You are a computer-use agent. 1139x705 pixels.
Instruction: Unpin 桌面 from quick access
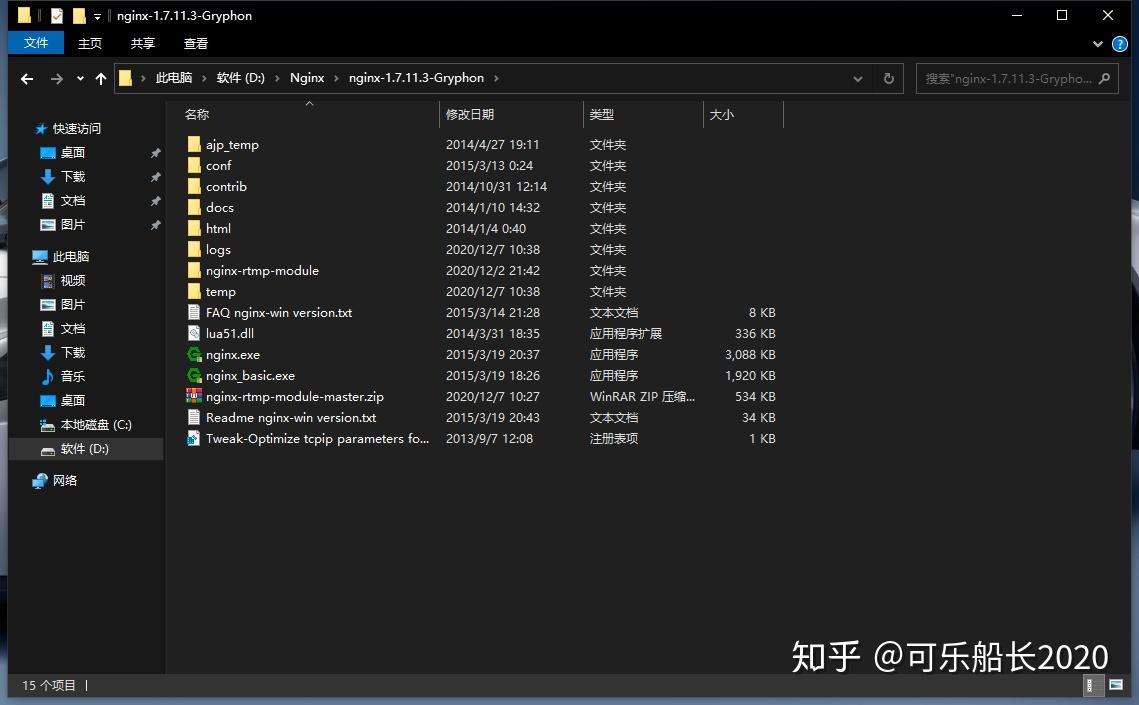(157, 152)
